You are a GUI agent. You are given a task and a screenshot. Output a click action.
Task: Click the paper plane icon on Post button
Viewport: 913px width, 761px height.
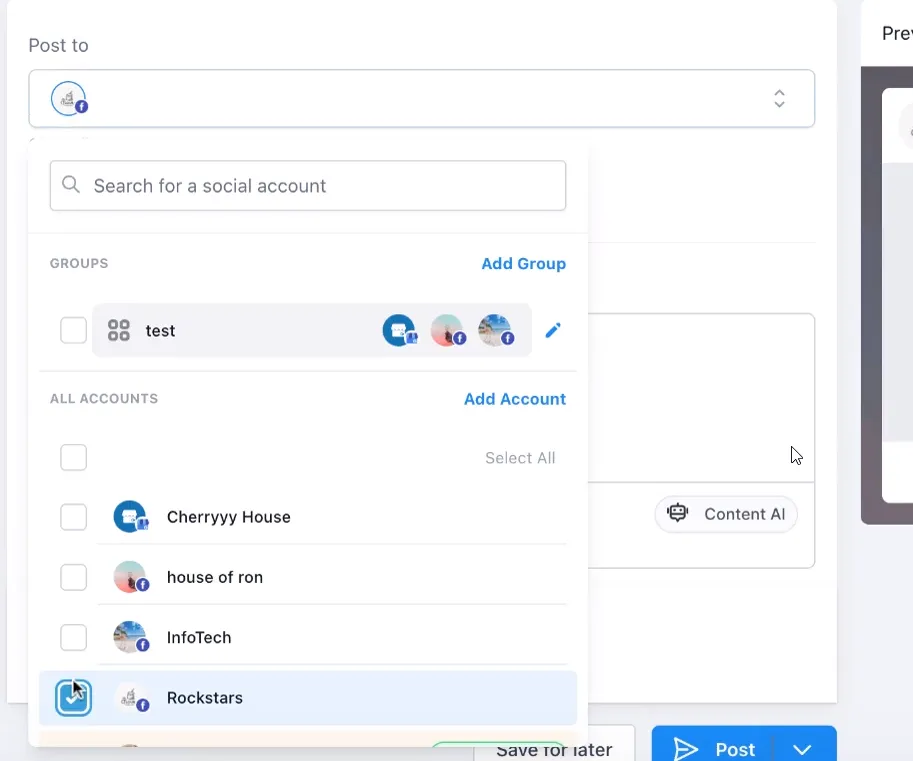click(685, 749)
